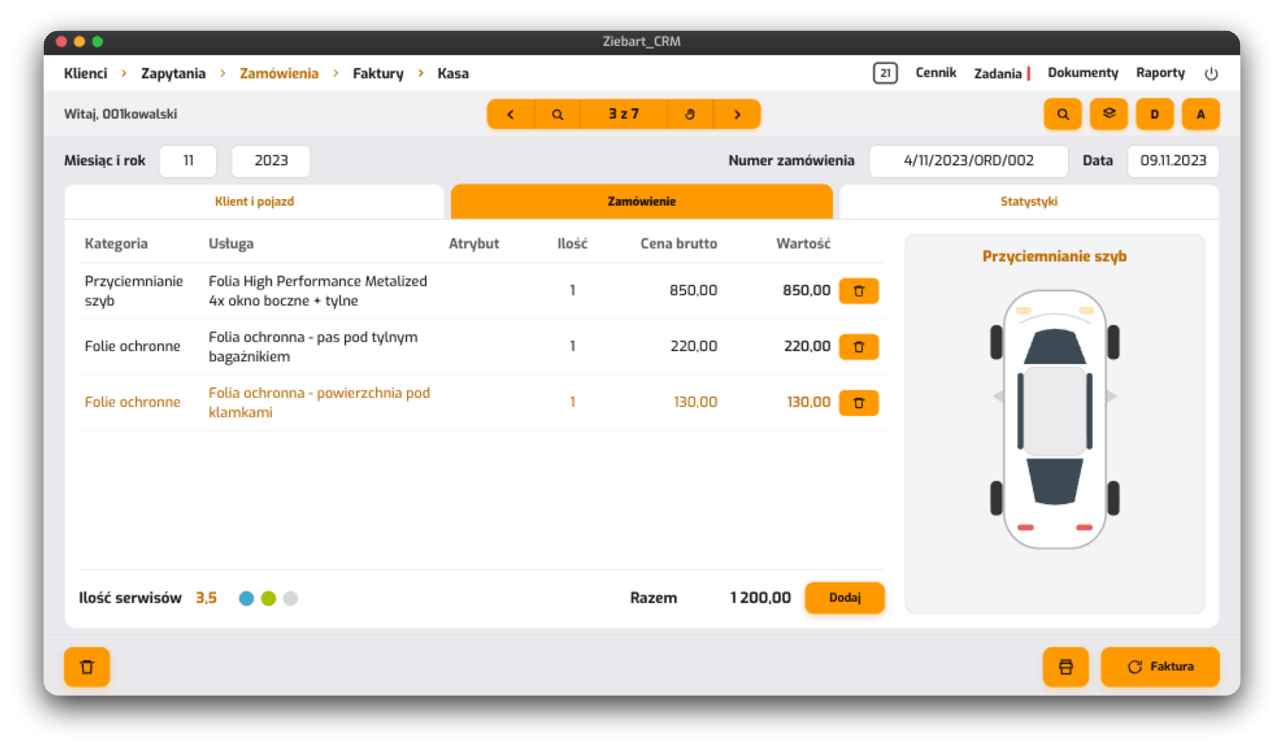Image resolution: width=1284 pixels, height=752 pixels.
Task: Click the blue service indicator dot
Action: (x=246, y=599)
